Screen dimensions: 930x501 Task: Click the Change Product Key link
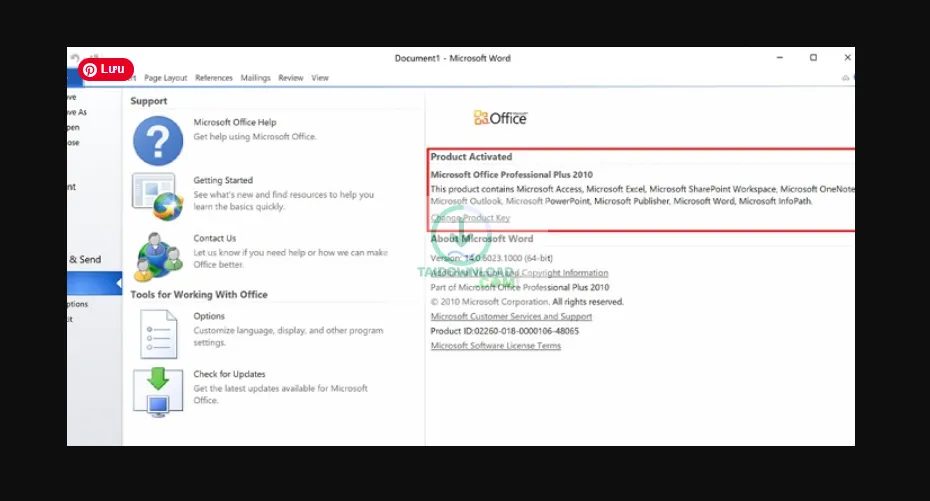pyautogui.click(x=470, y=218)
